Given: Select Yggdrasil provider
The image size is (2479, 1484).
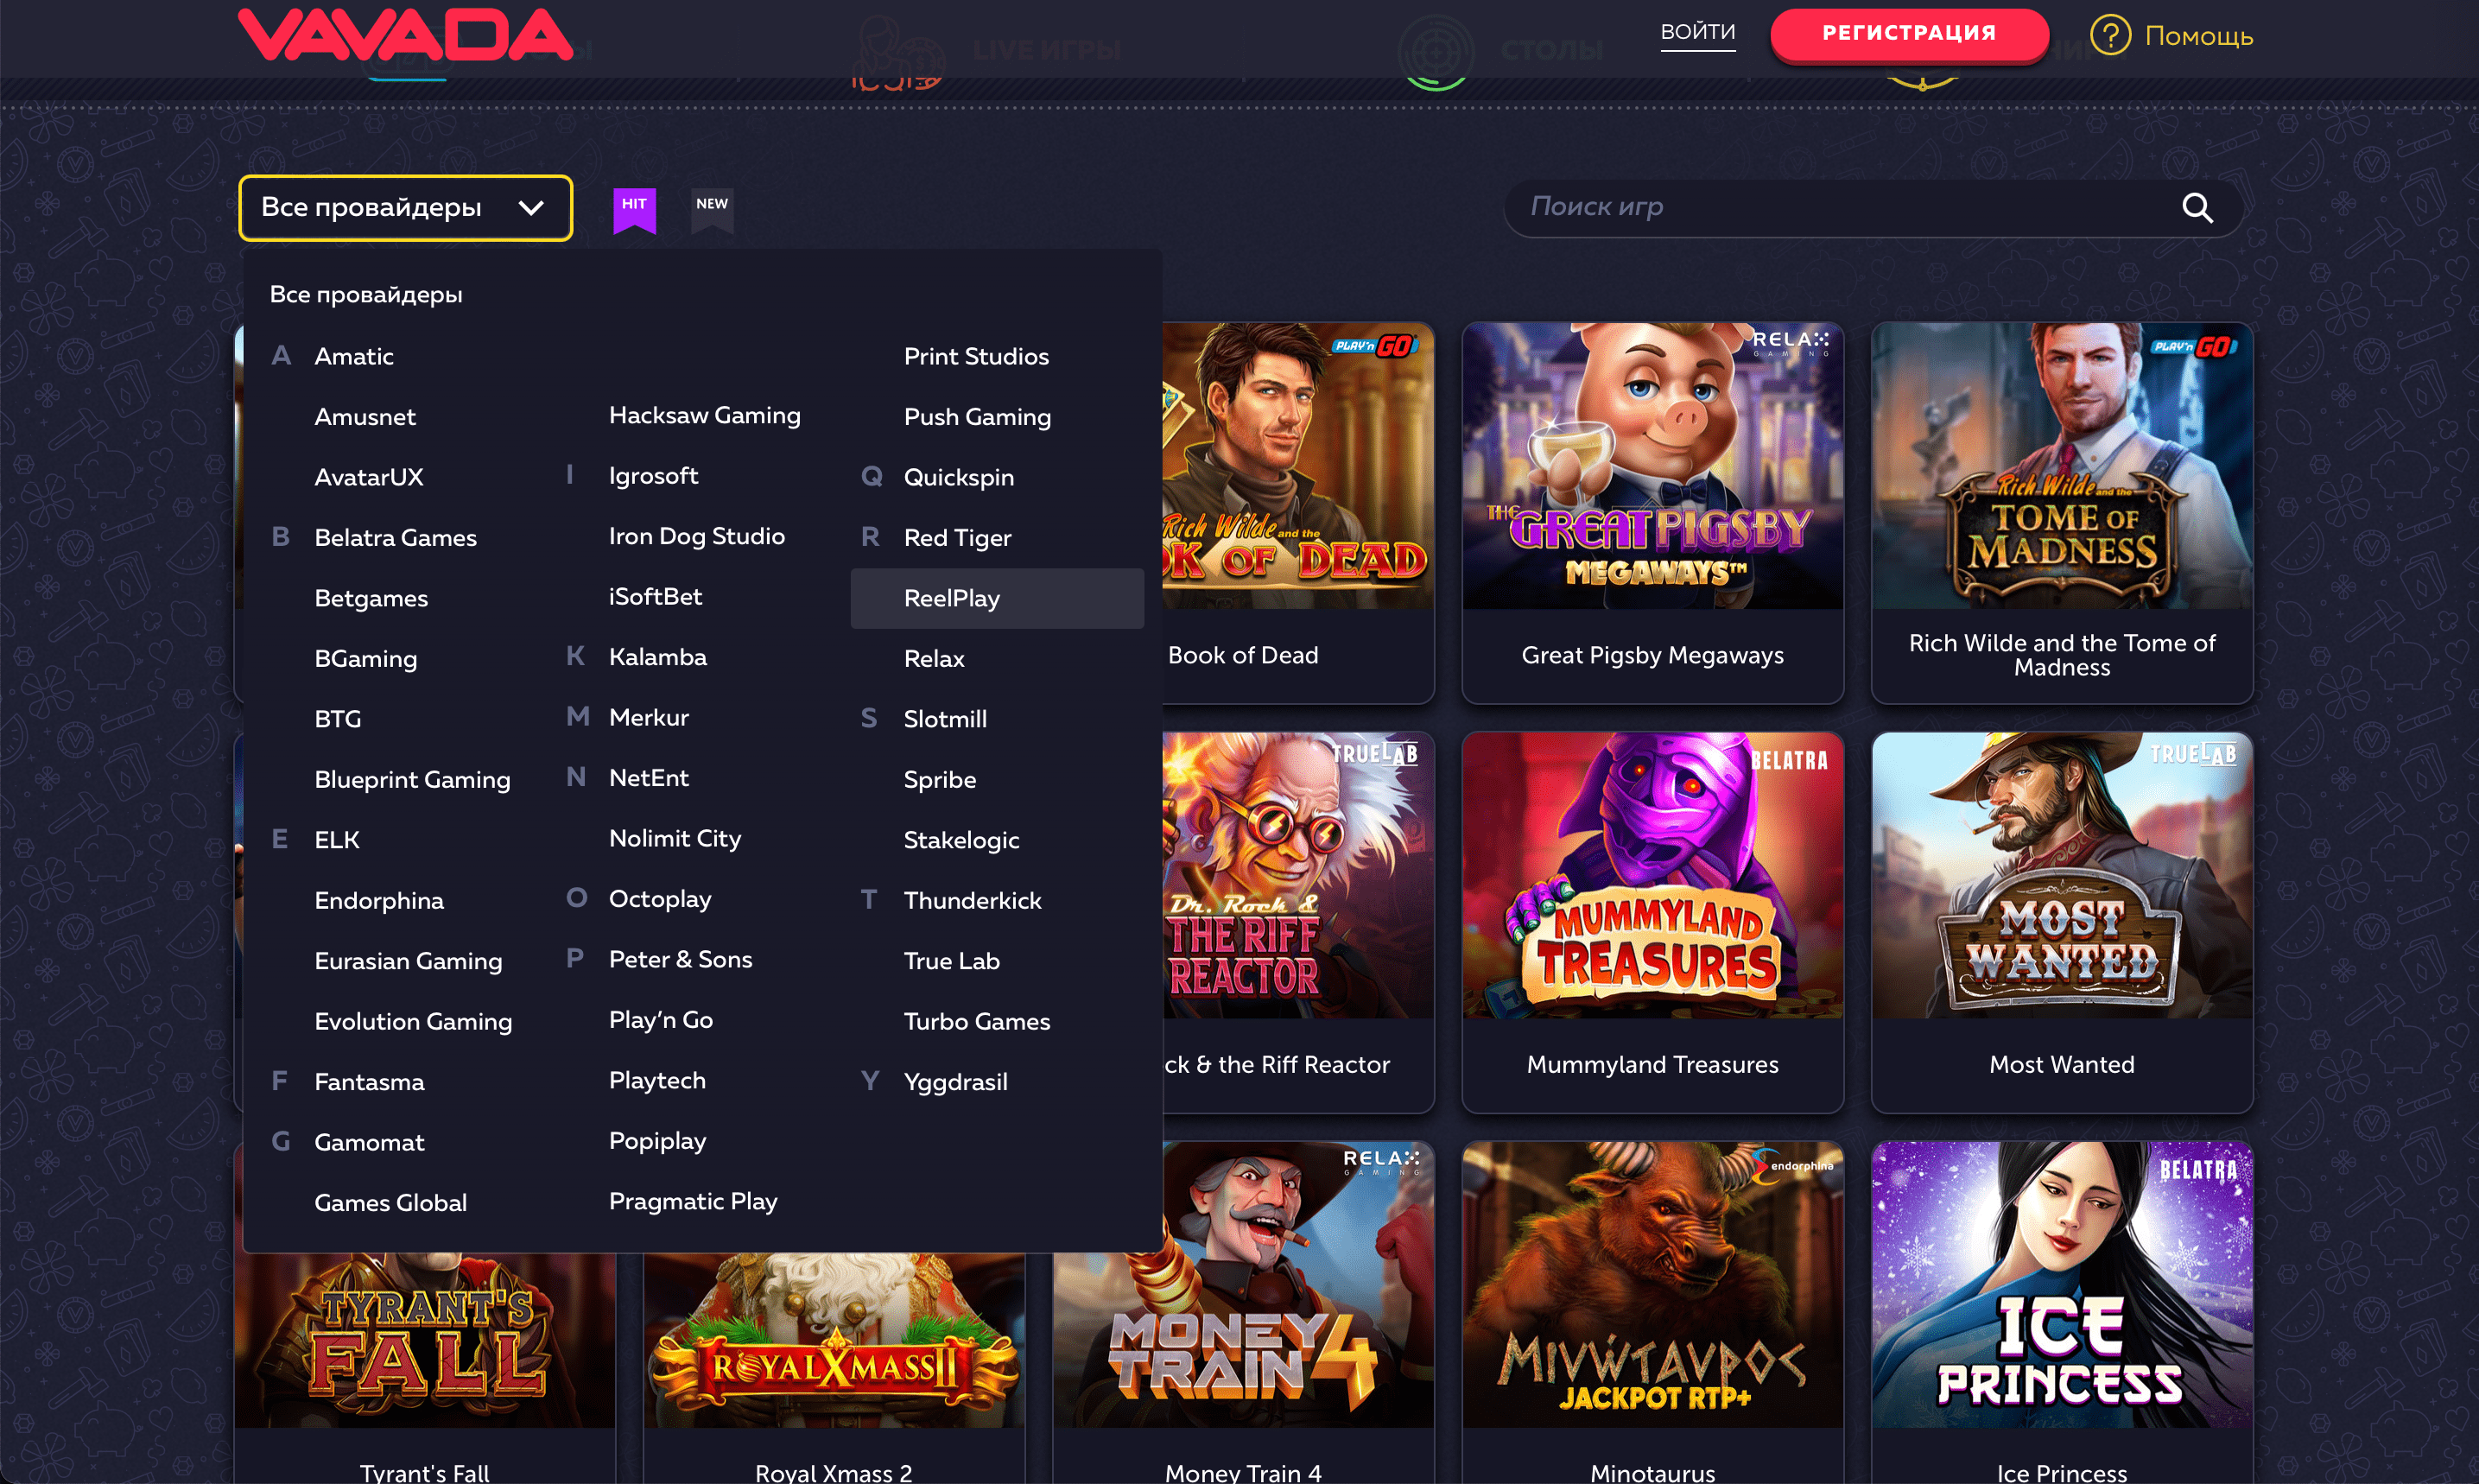Looking at the screenshot, I should (955, 1082).
